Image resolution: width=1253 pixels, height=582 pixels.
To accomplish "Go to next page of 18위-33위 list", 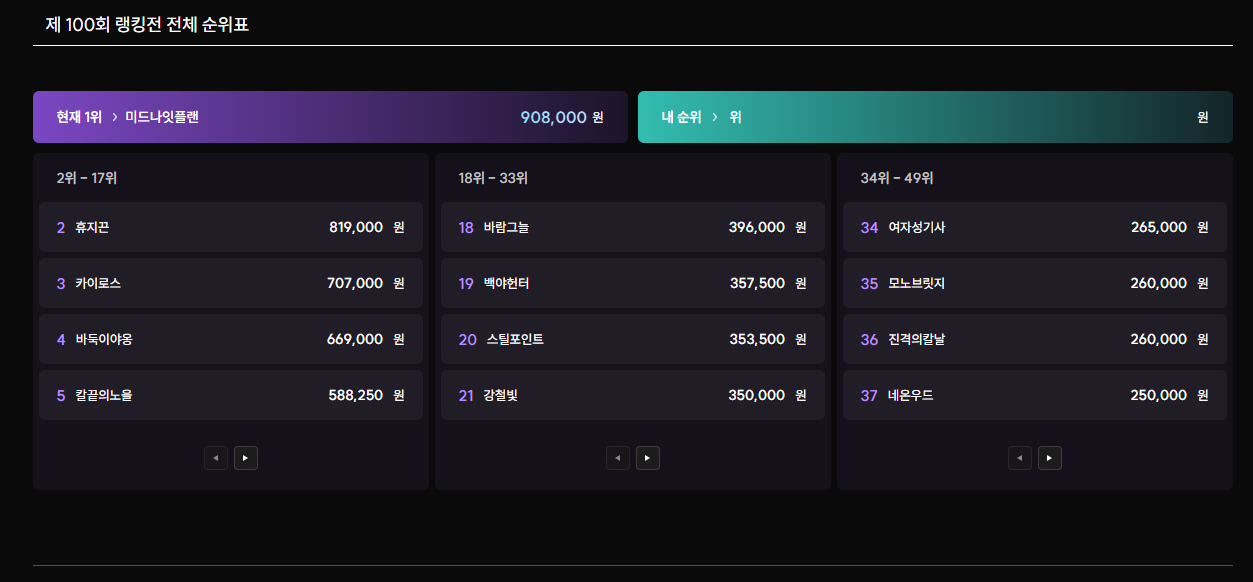I will (648, 458).
